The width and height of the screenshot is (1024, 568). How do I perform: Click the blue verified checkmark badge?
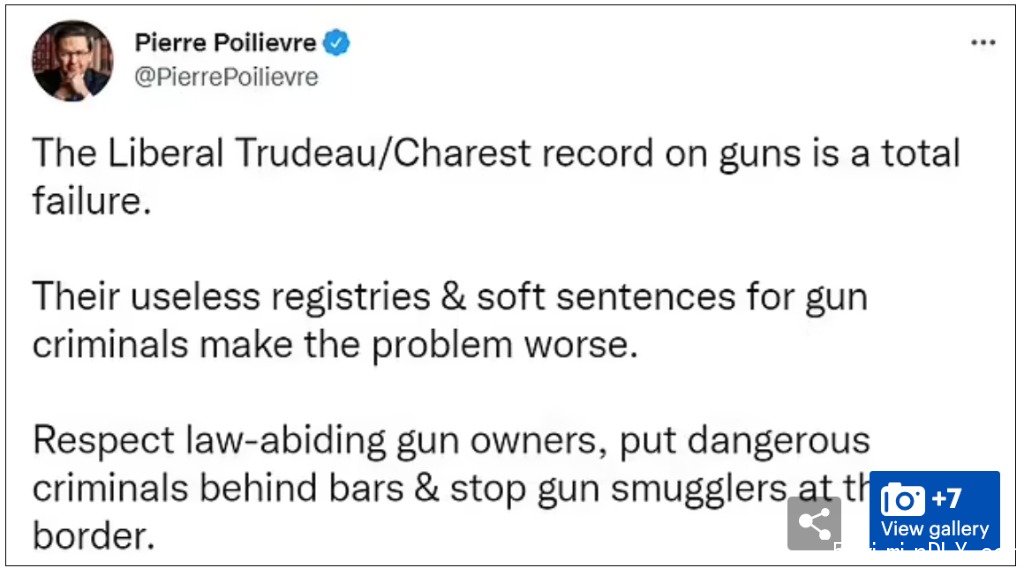pos(336,43)
